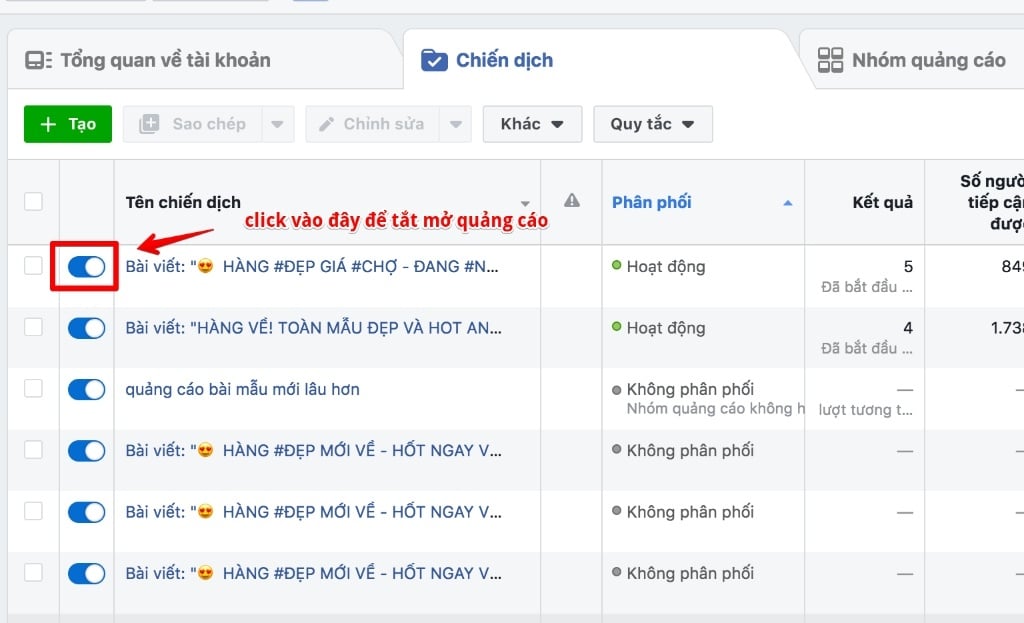Image resolution: width=1024 pixels, height=623 pixels.
Task: Open the Nhóm quảng cáo tab
Action: click(x=912, y=60)
